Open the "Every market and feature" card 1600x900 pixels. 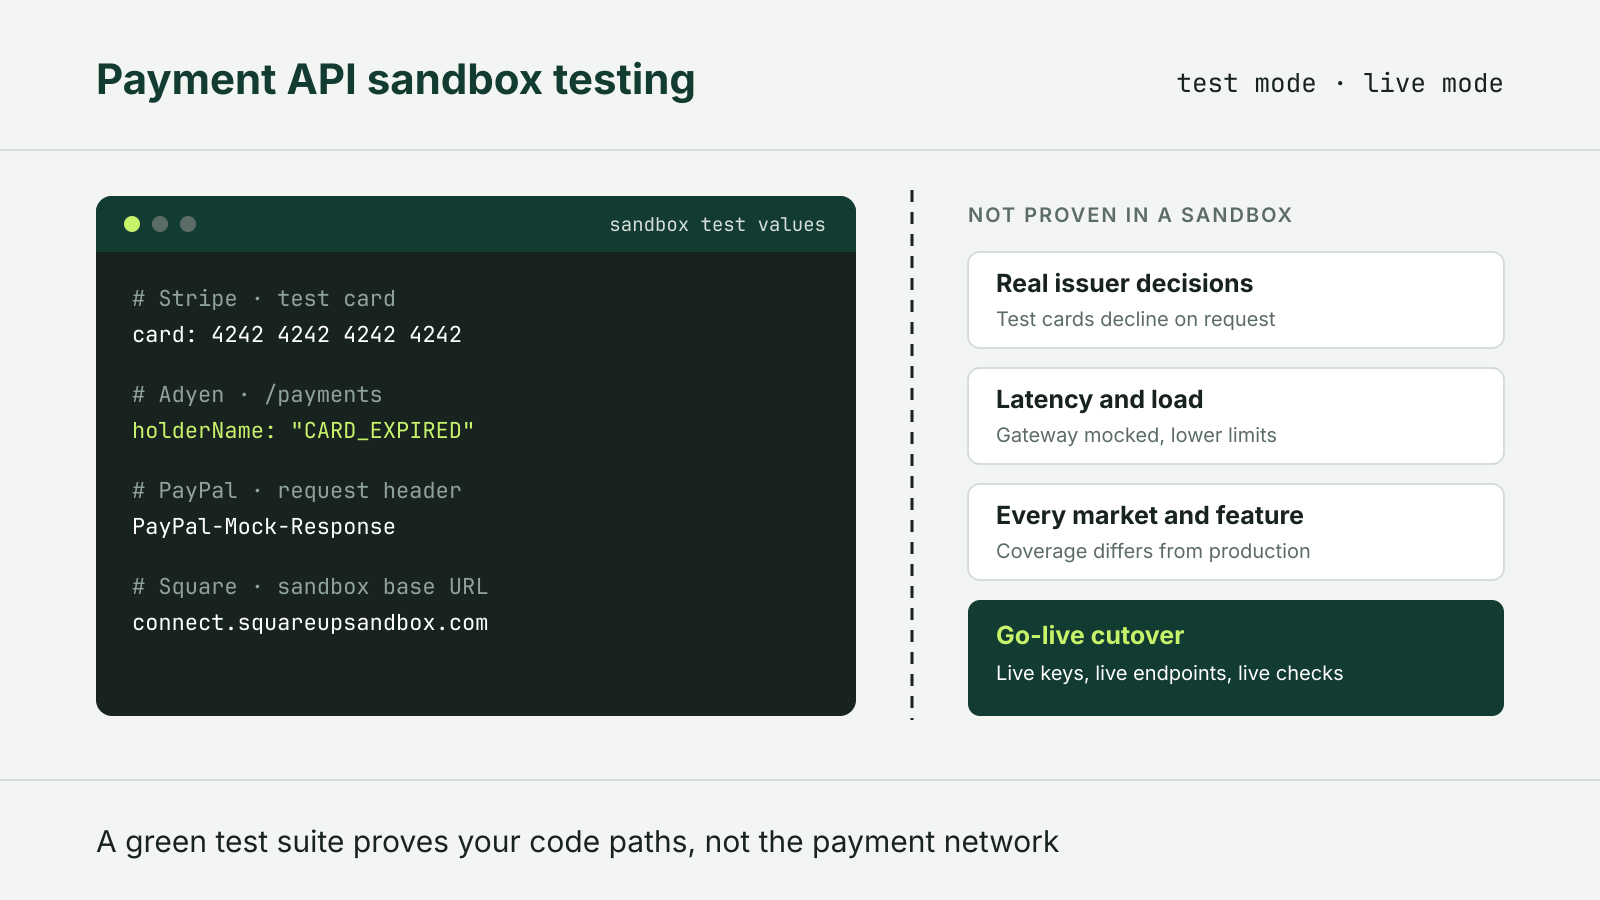coord(1236,532)
